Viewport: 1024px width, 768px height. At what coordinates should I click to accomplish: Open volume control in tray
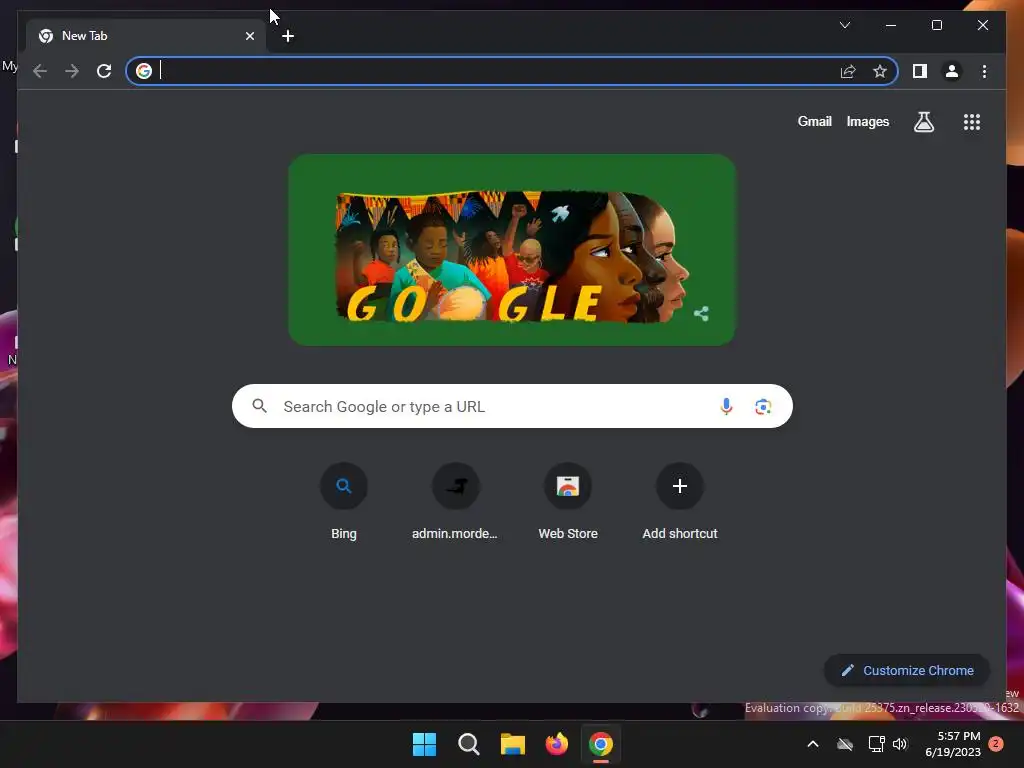900,744
